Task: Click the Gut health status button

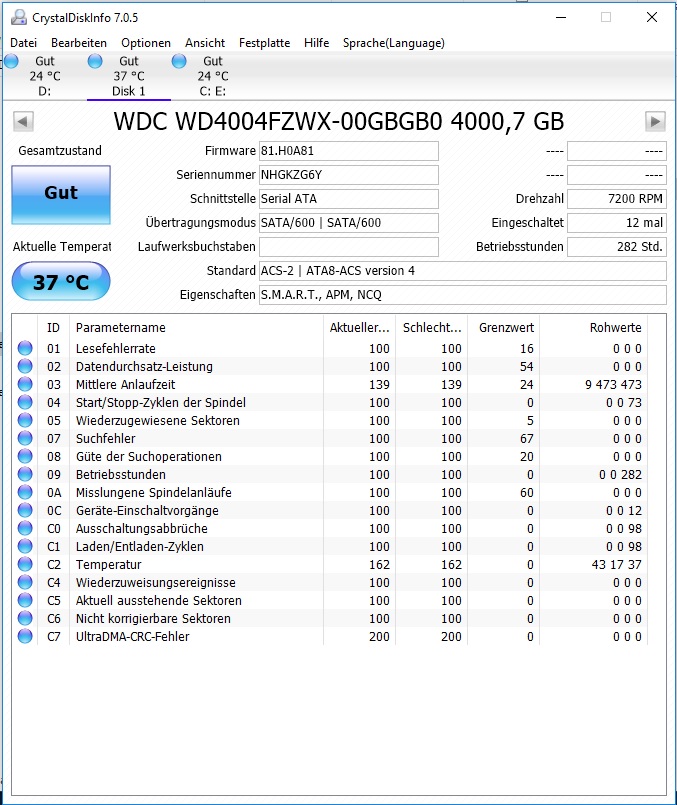Action: pyautogui.click(x=61, y=195)
